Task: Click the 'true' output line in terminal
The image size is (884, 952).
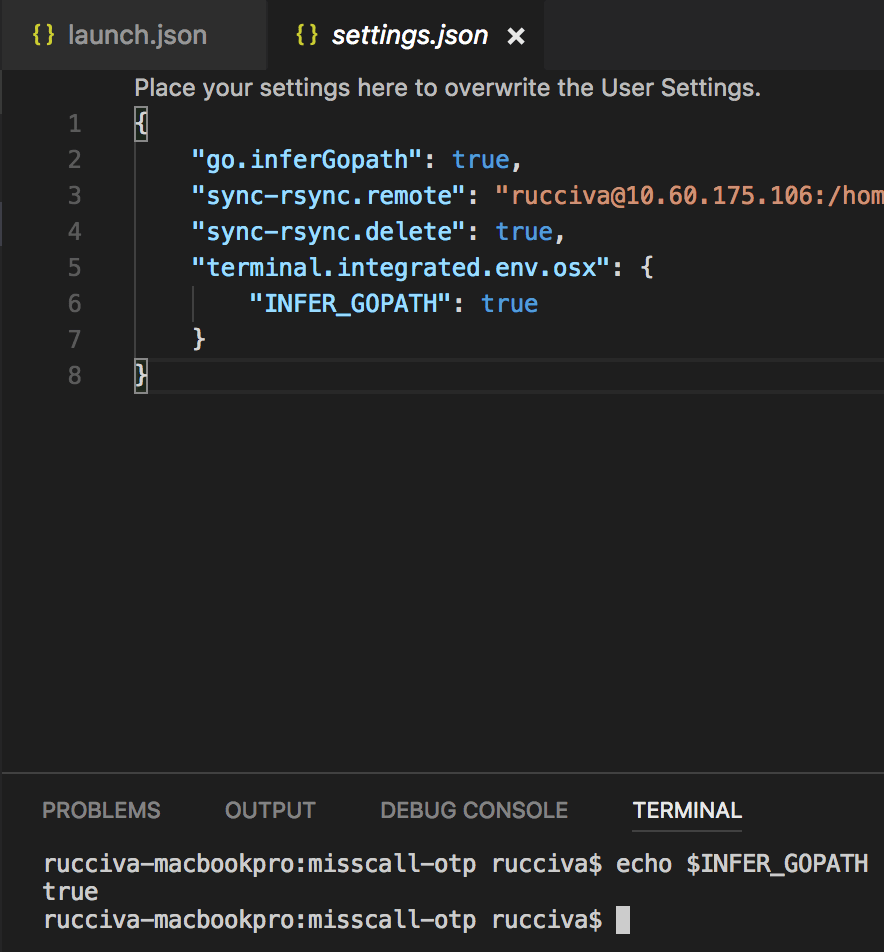Action: [70, 892]
